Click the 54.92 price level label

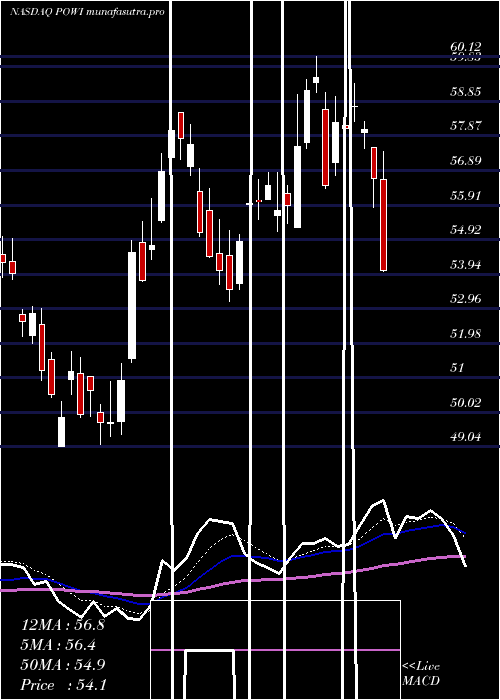click(x=466, y=229)
